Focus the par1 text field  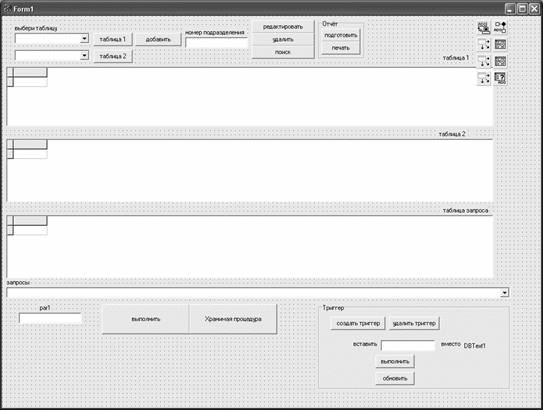point(50,318)
